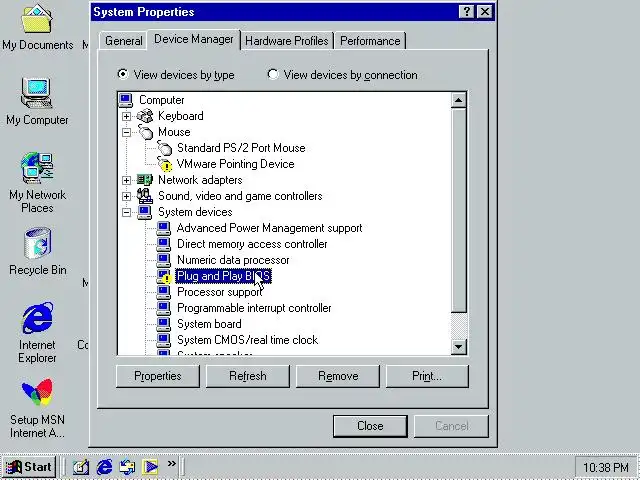Select the Processor support label
640x480 pixels.
[x=219, y=292]
